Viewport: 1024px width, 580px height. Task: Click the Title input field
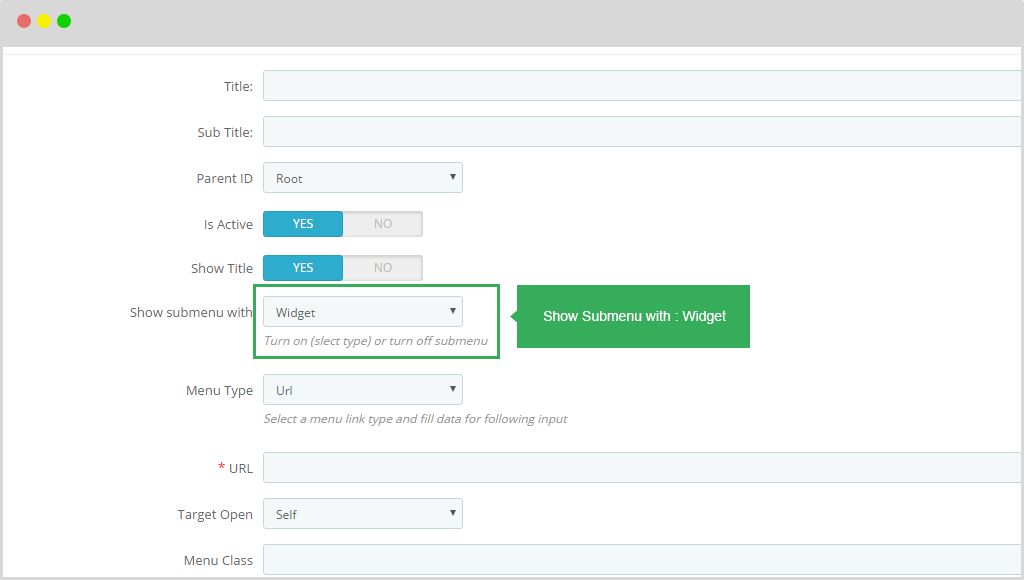coord(643,86)
